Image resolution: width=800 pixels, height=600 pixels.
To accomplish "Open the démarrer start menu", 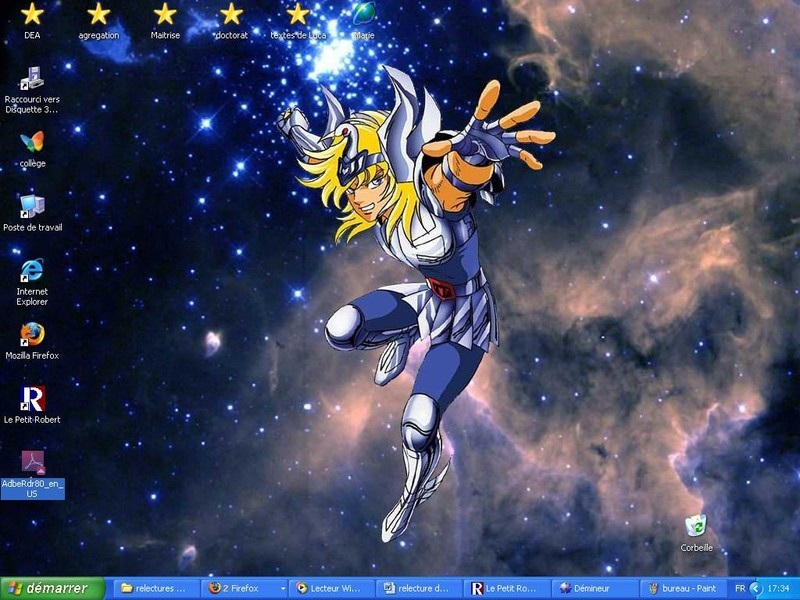I will pos(53,588).
